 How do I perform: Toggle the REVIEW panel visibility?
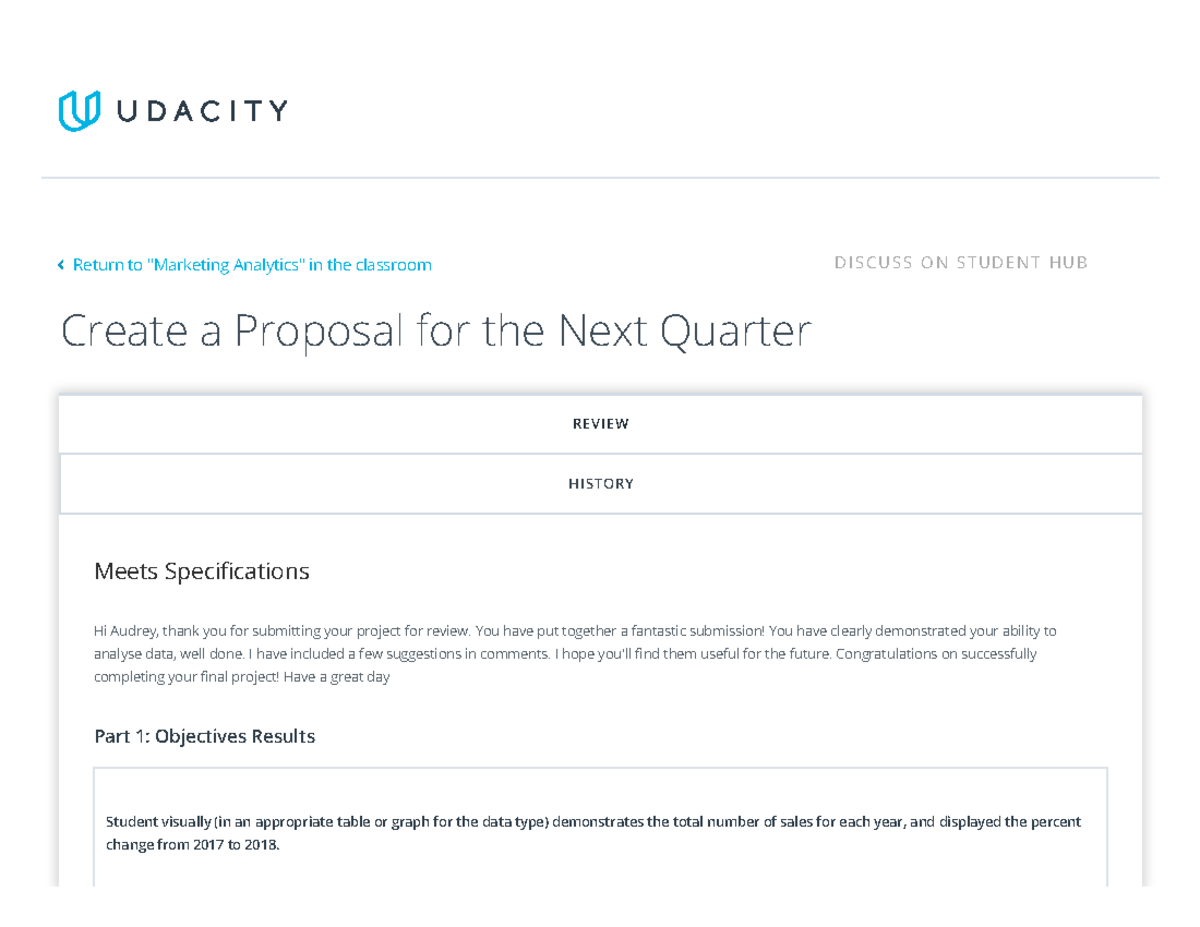tap(601, 423)
